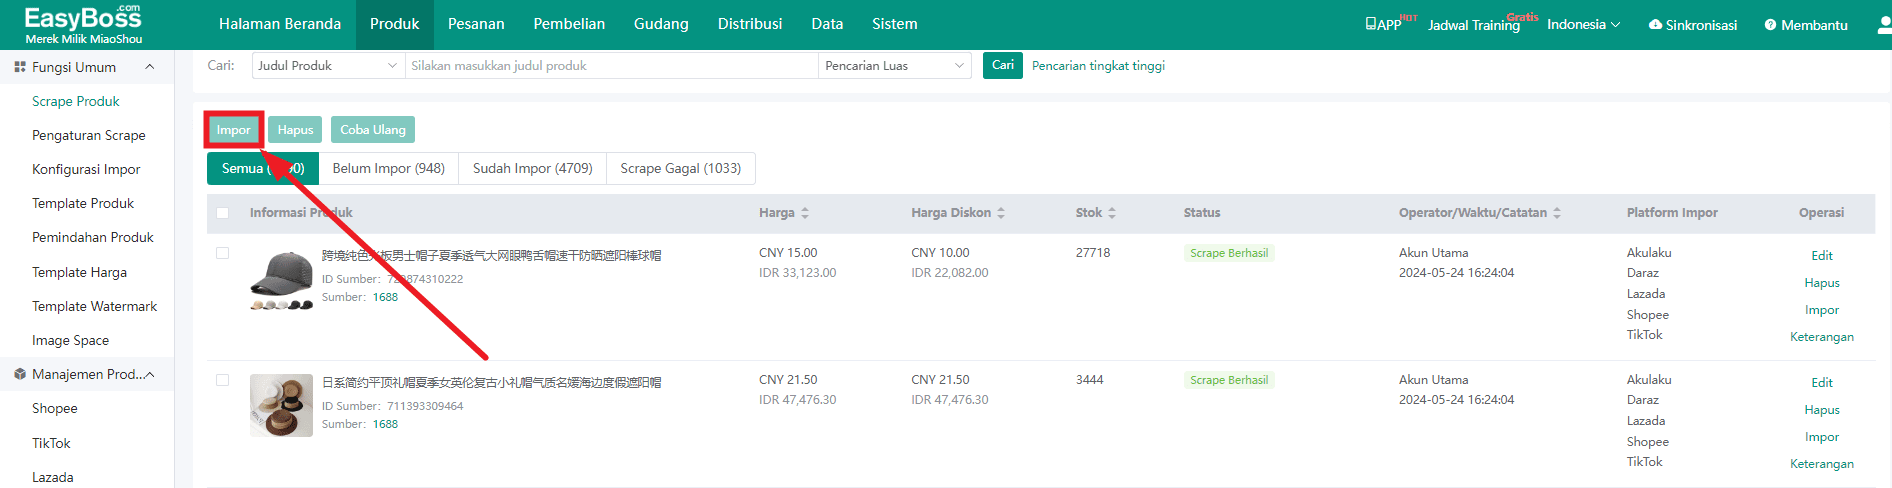The height and width of the screenshot is (488, 1892).
Task: Click Impor for the gray cap product
Action: click(x=1822, y=310)
